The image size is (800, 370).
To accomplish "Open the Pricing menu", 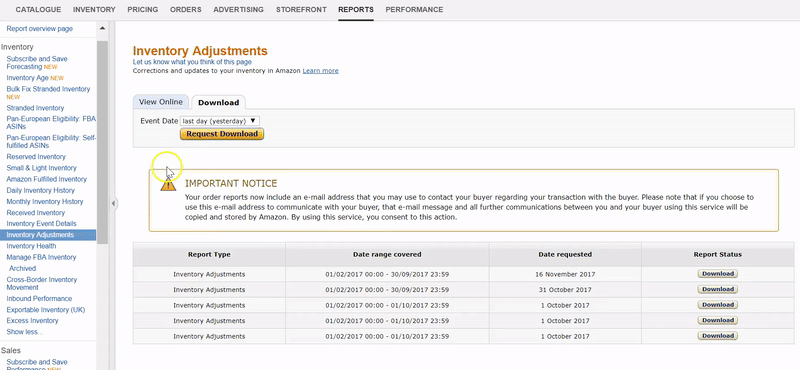I will (142, 9).
